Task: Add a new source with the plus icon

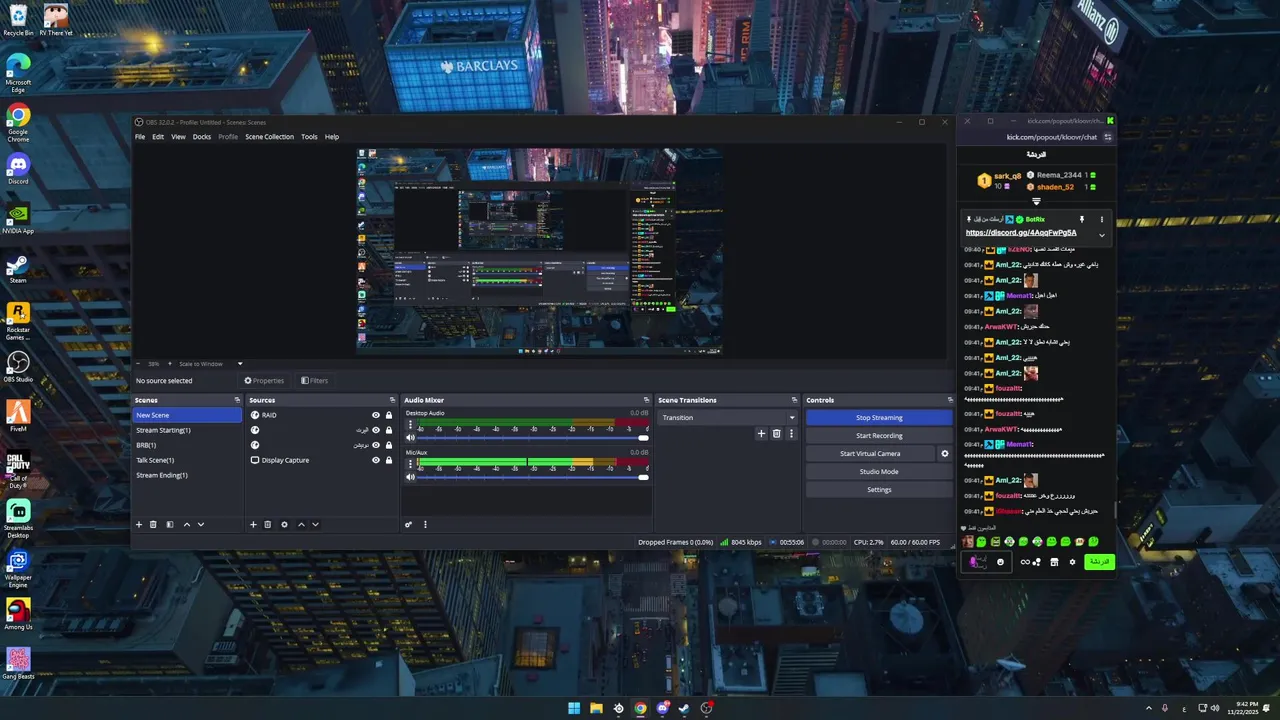Action: point(253,524)
